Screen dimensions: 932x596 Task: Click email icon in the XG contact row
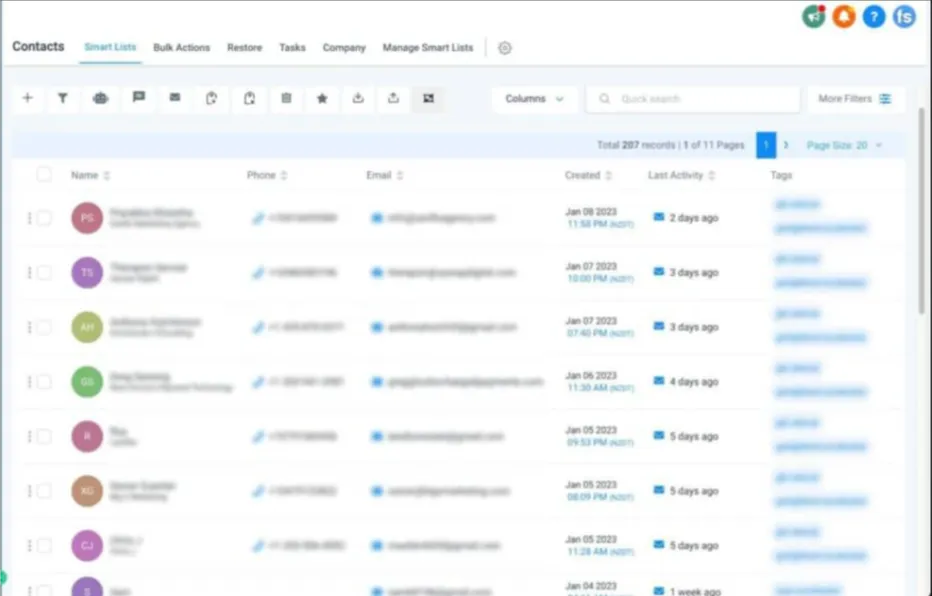[377, 491]
